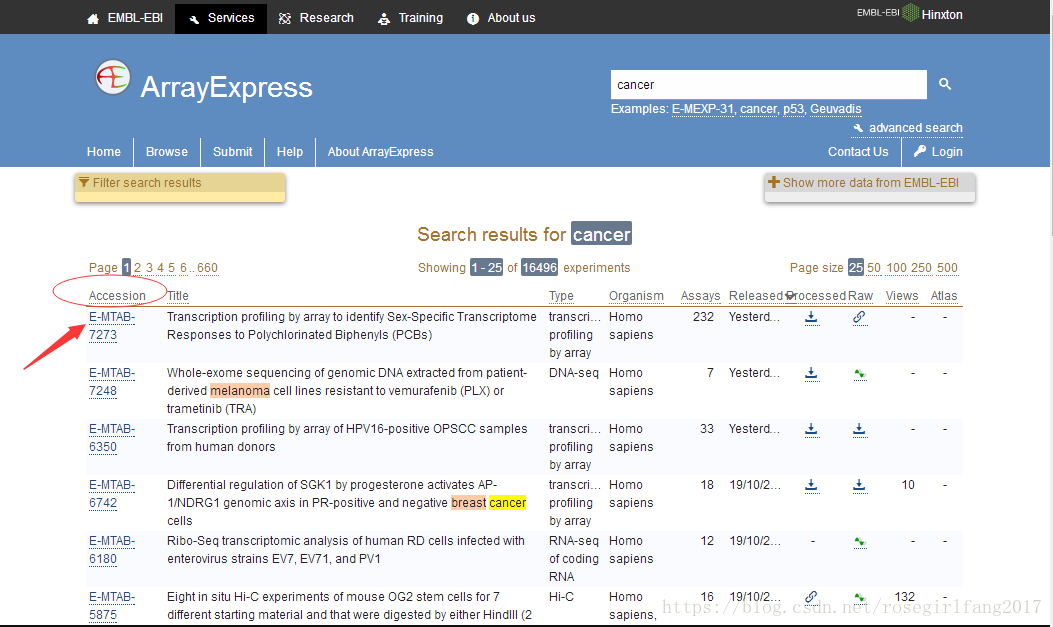The image size is (1053, 627).
Task: Download processed data for E-MTAB-7248
Action: coord(811,373)
